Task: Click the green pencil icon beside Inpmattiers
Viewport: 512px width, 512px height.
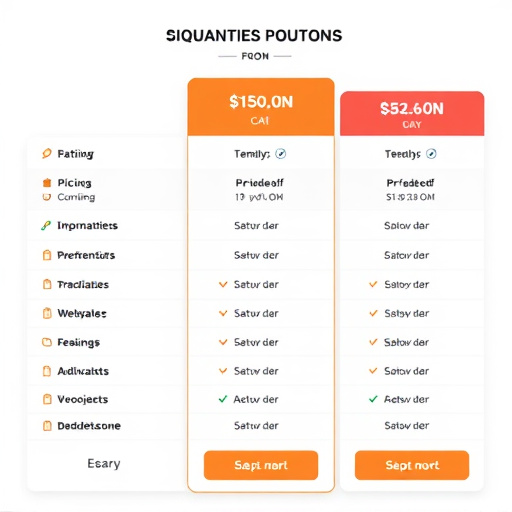Action: [x=46, y=226]
